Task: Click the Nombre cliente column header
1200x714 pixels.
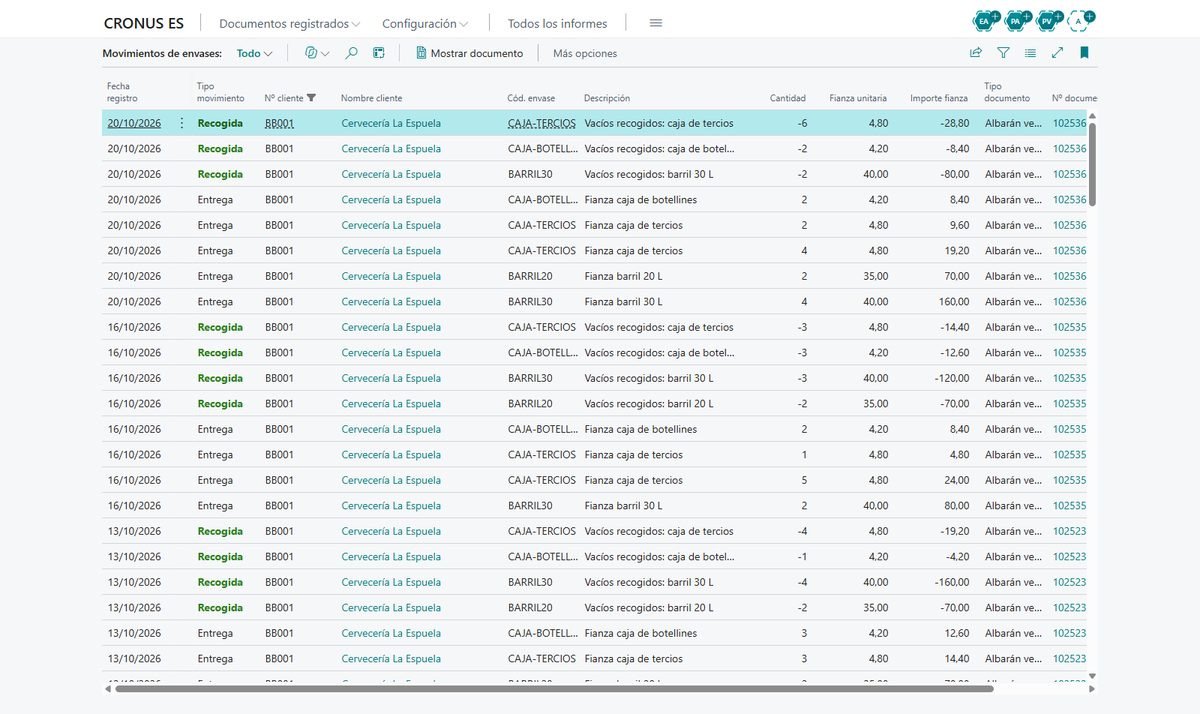Action: click(x=372, y=98)
